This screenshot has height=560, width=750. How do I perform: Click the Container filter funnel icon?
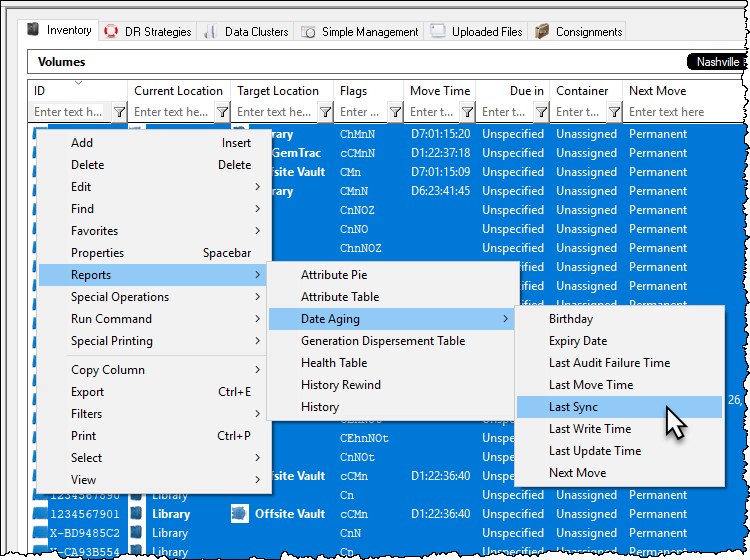pos(614,112)
